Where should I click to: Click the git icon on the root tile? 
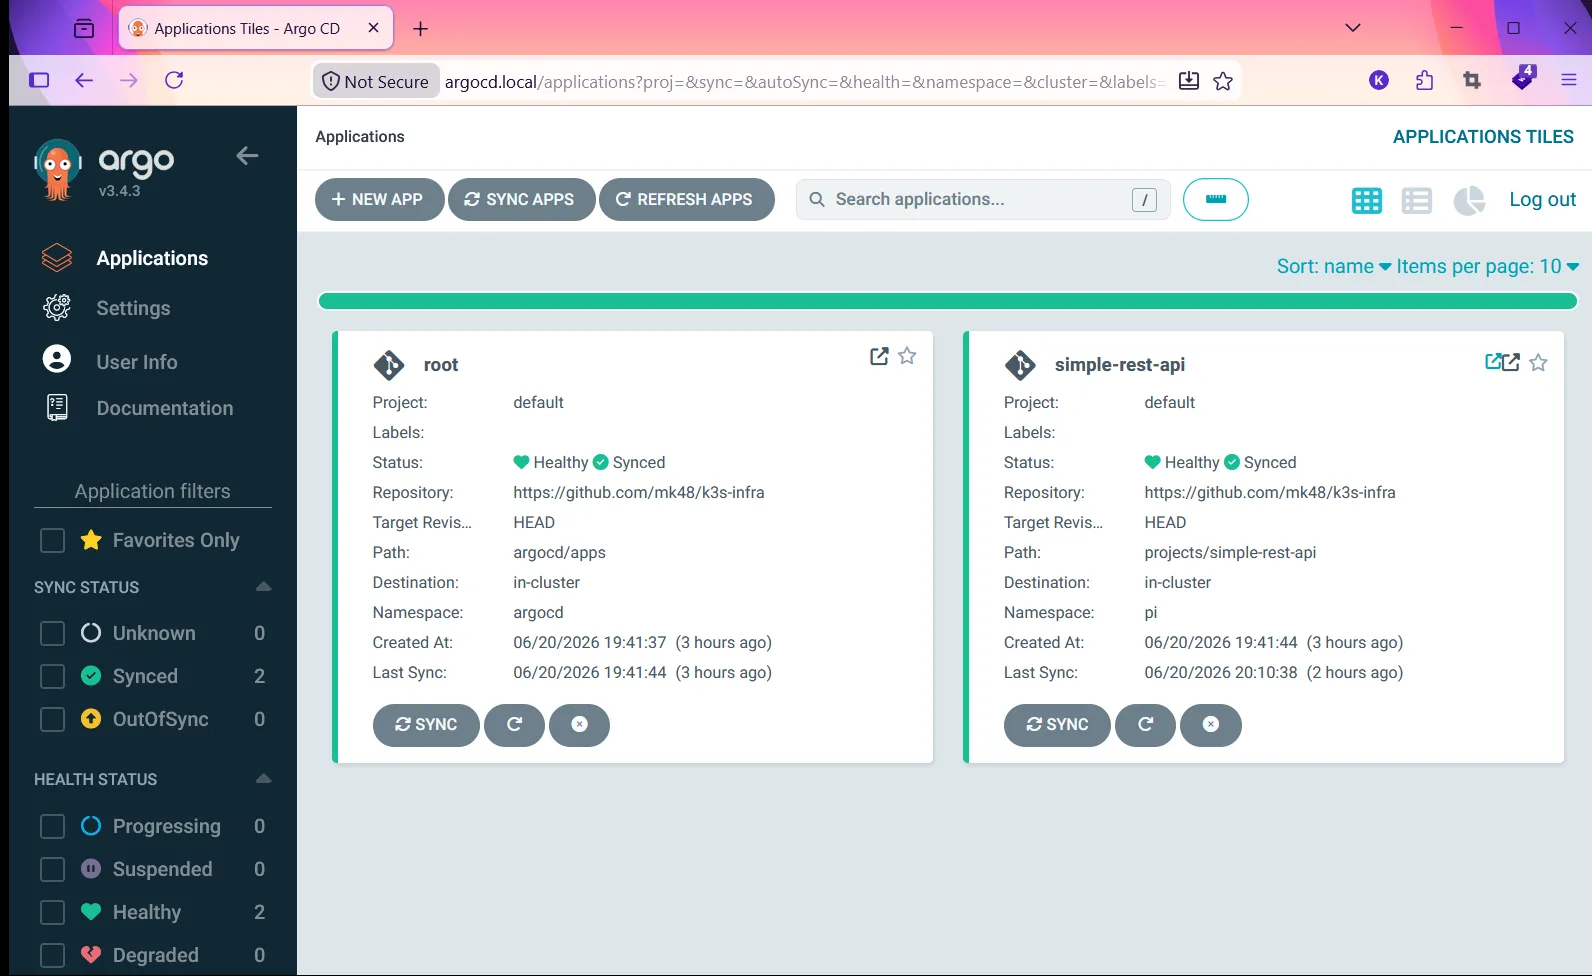tap(389, 365)
